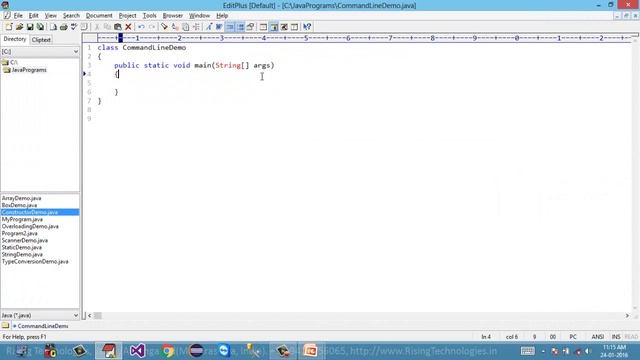Screen dimensions: 640x360
Task: Open the Replace toolbar icon
Action: coord(175,27)
